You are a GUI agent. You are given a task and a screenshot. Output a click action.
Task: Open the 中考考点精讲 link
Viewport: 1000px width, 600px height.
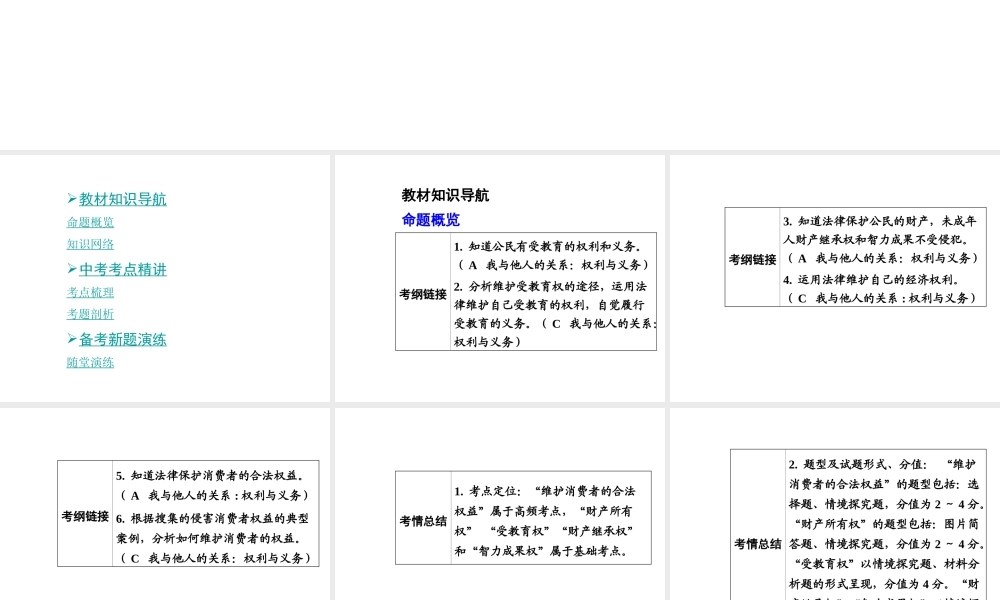122,269
